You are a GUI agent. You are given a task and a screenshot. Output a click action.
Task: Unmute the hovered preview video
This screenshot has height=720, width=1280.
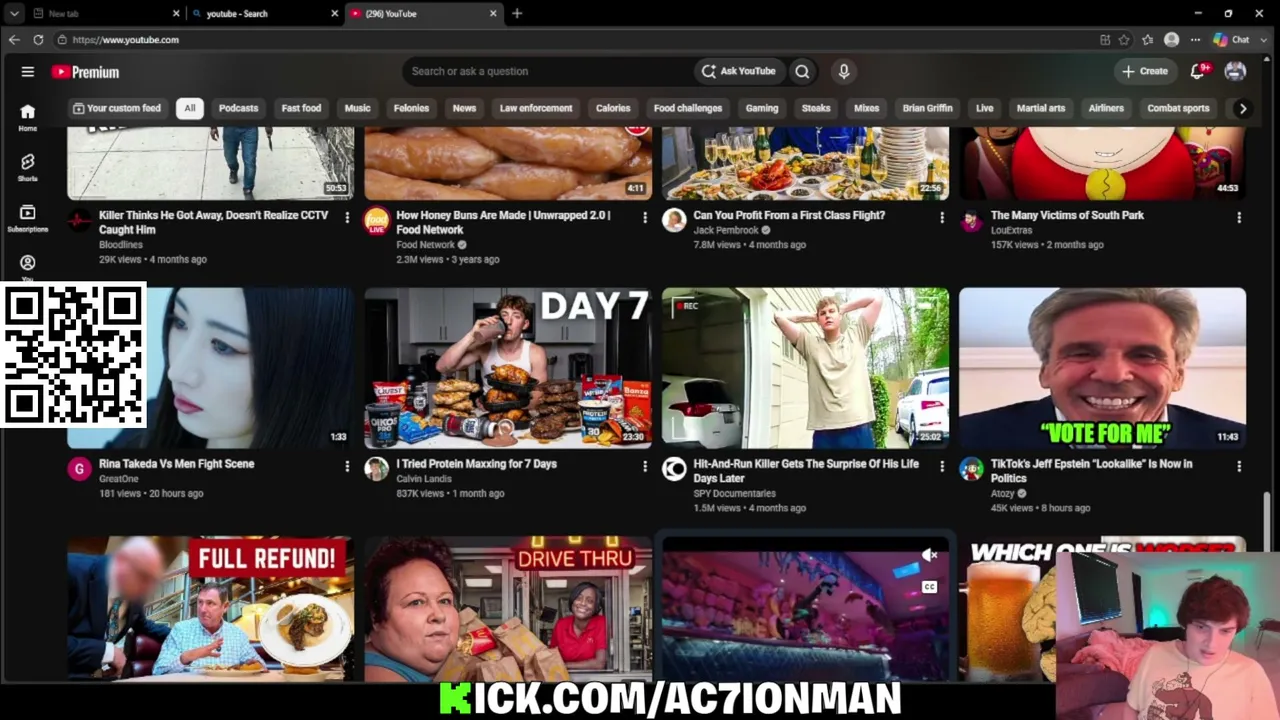[x=929, y=555]
